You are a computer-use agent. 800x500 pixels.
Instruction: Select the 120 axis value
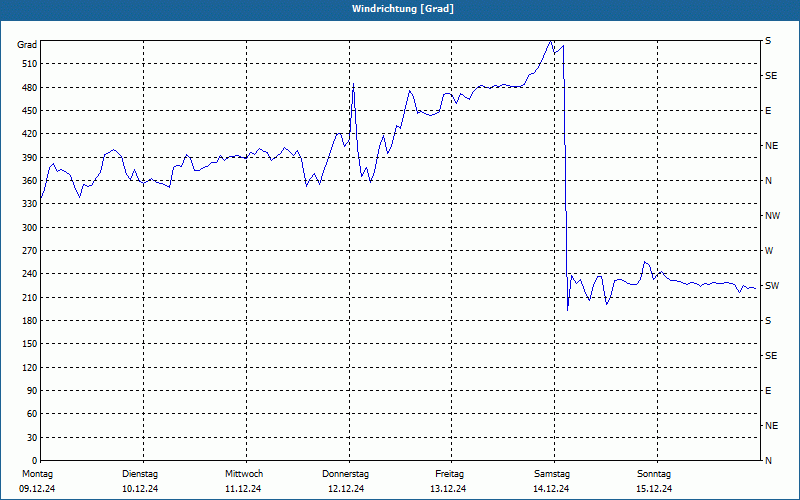(30, 367)
